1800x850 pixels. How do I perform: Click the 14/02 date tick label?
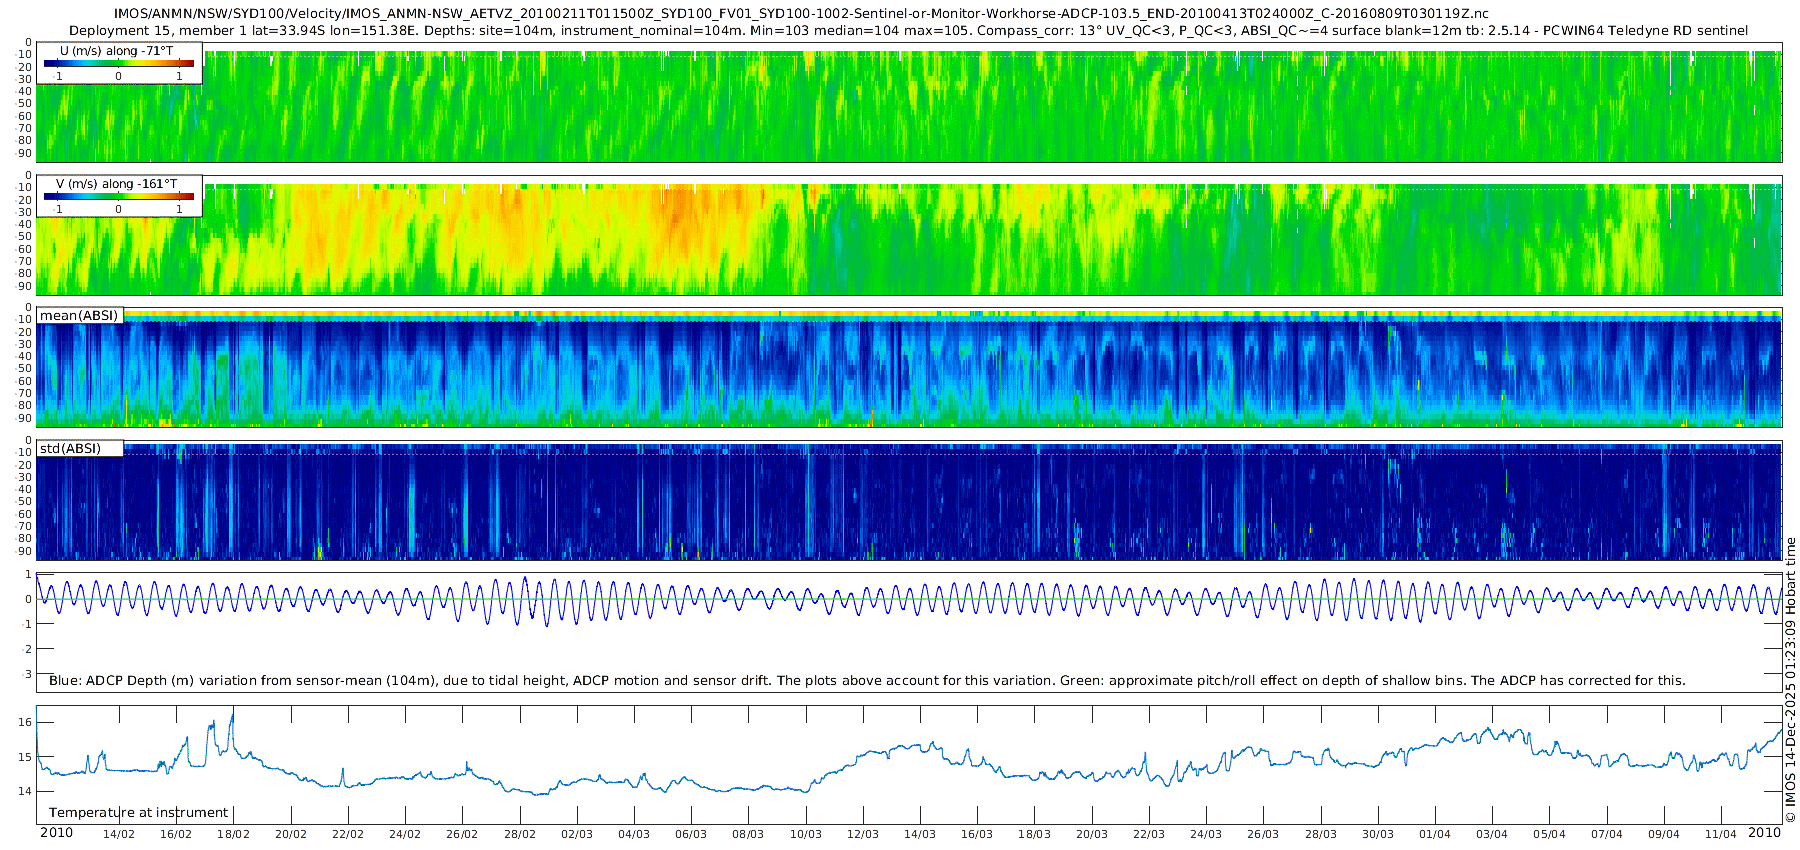[x=119, y=834]
